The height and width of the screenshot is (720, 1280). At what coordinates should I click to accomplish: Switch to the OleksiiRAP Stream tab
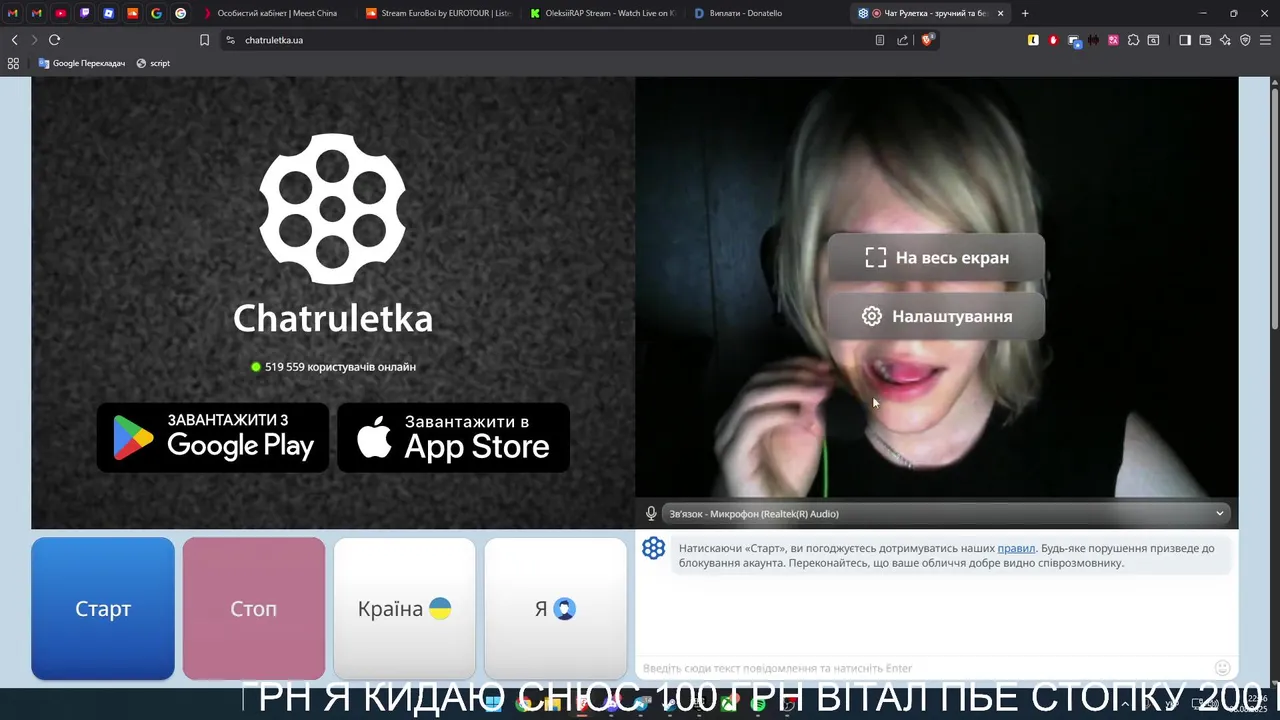pyautogui.click(x=603, y=13)
